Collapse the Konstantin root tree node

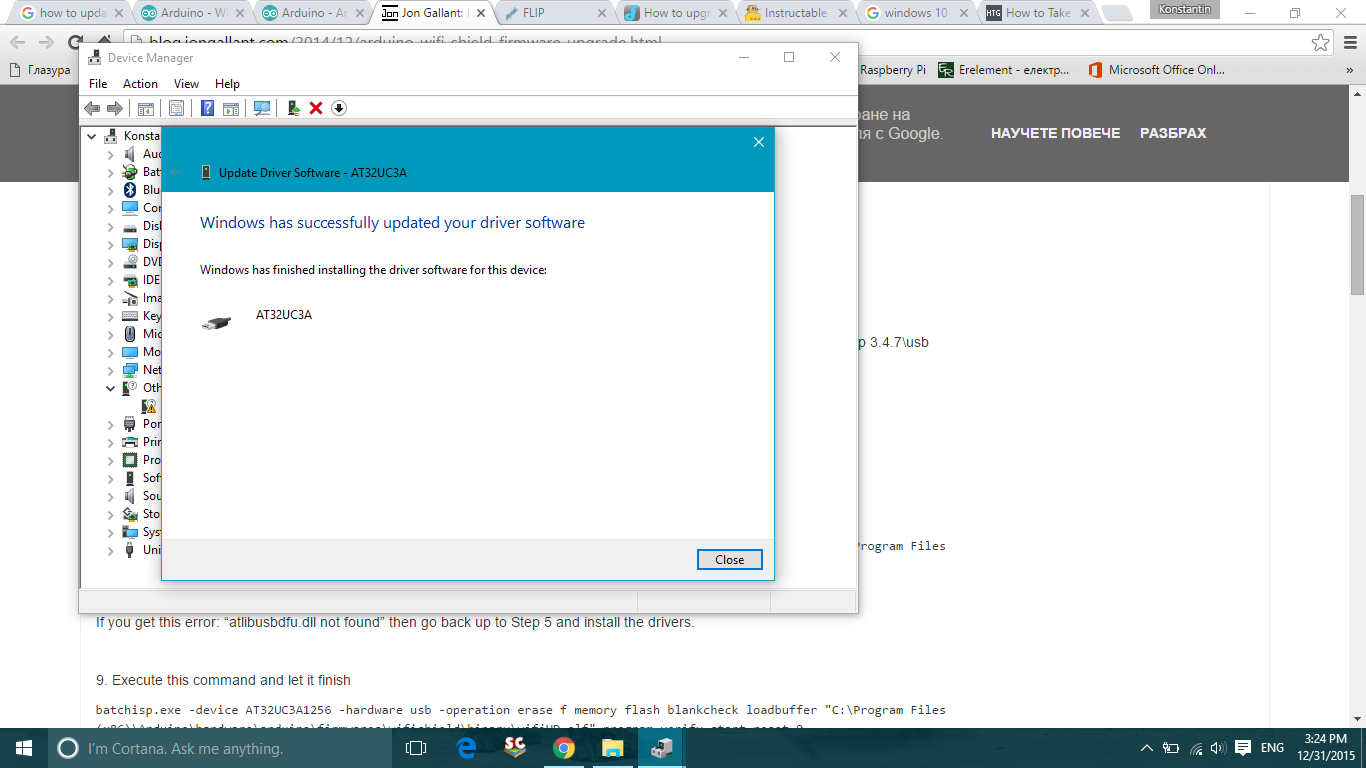(91, 135)
